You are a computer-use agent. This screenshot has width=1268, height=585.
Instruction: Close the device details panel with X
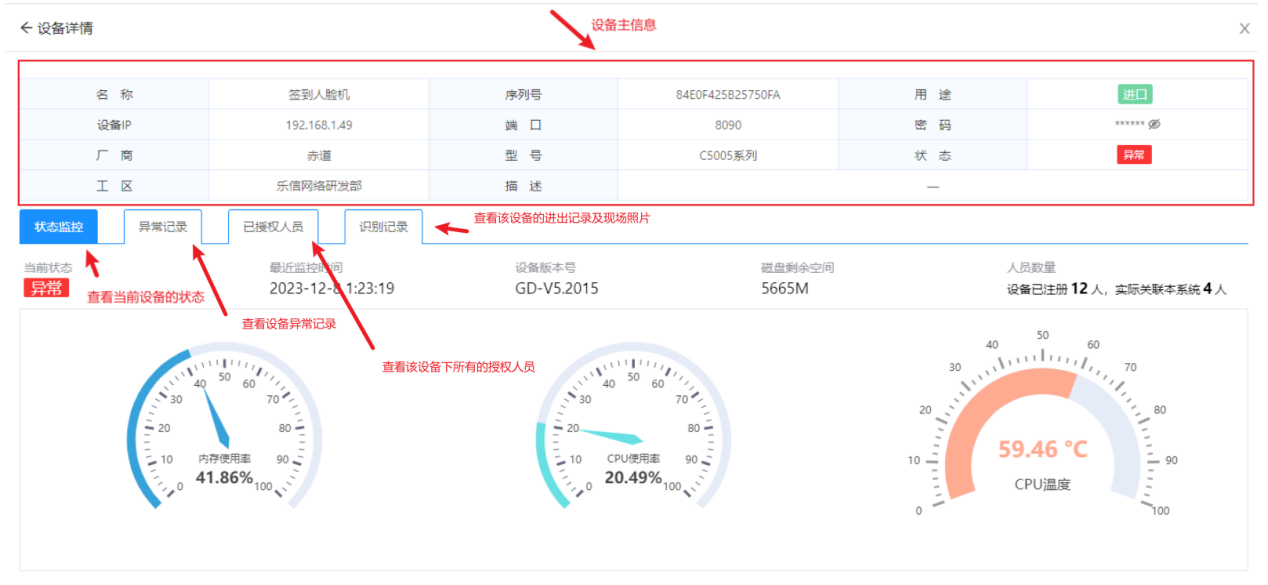coord(1244,29)
